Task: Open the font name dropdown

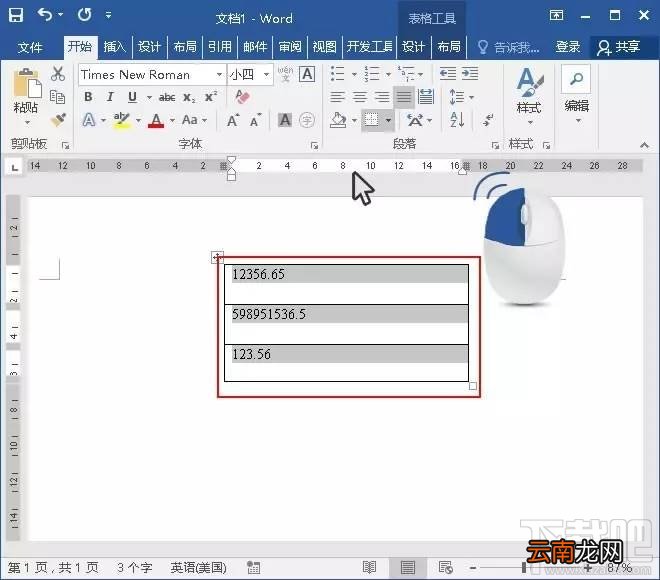Action: tap(219, 74)
